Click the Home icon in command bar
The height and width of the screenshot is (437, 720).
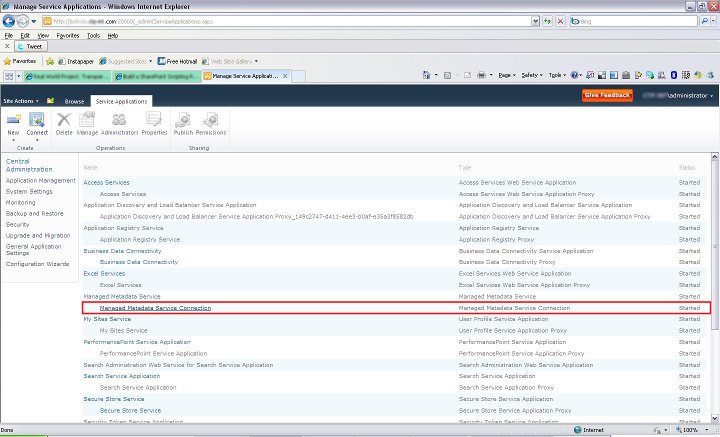(x=426, y=75)
